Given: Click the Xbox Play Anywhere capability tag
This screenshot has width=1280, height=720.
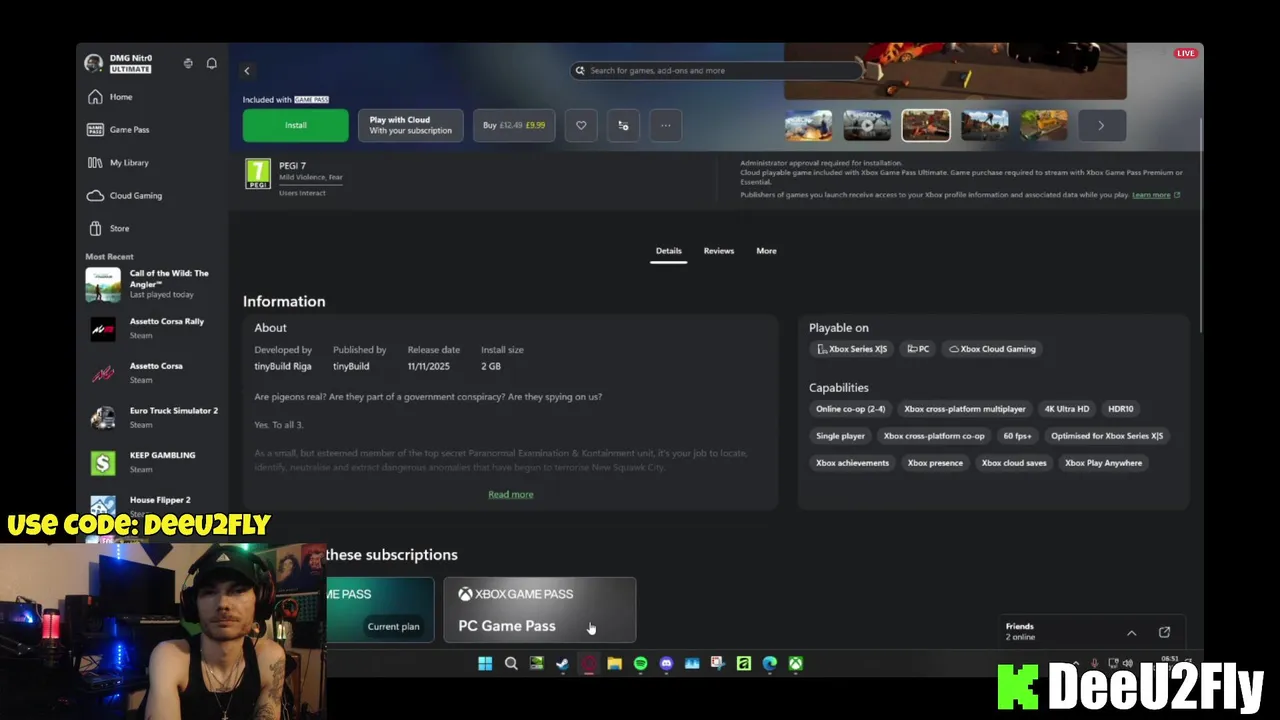Looking at the screenshot, I should point(1103,463).
